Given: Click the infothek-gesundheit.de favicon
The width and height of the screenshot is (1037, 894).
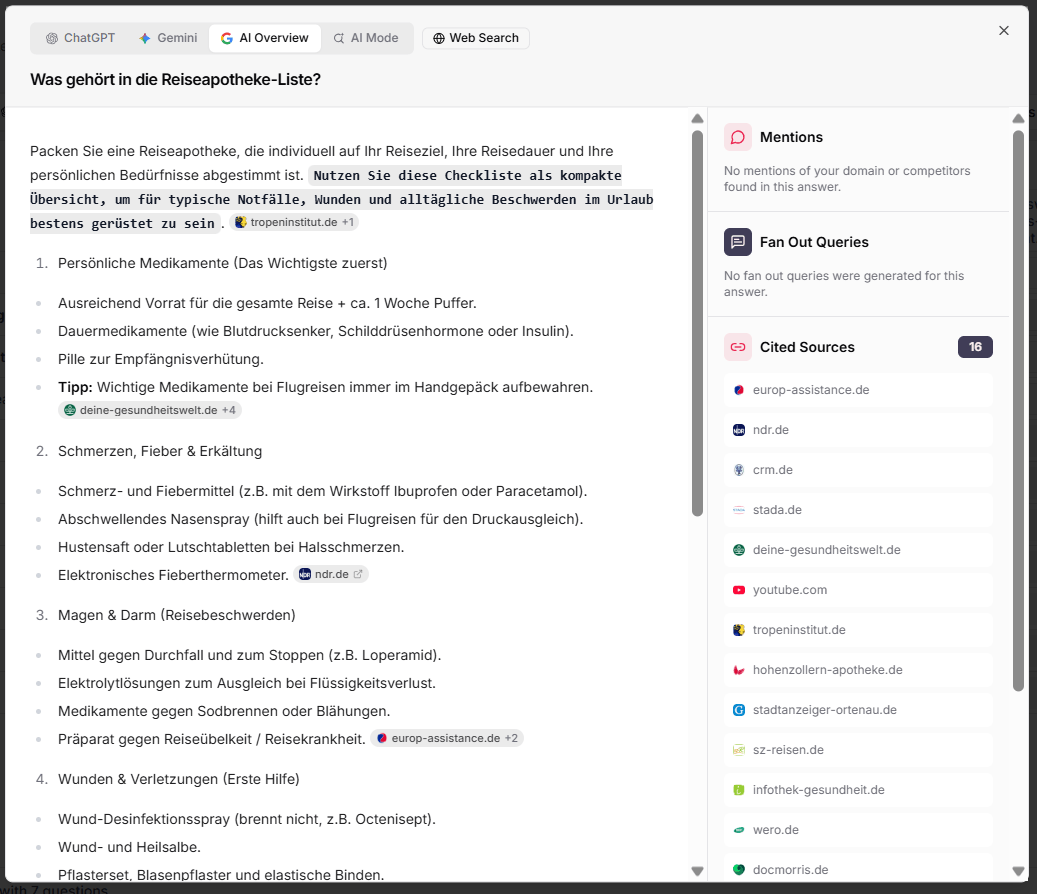Looking at the screenshot, I should [739, 790].
